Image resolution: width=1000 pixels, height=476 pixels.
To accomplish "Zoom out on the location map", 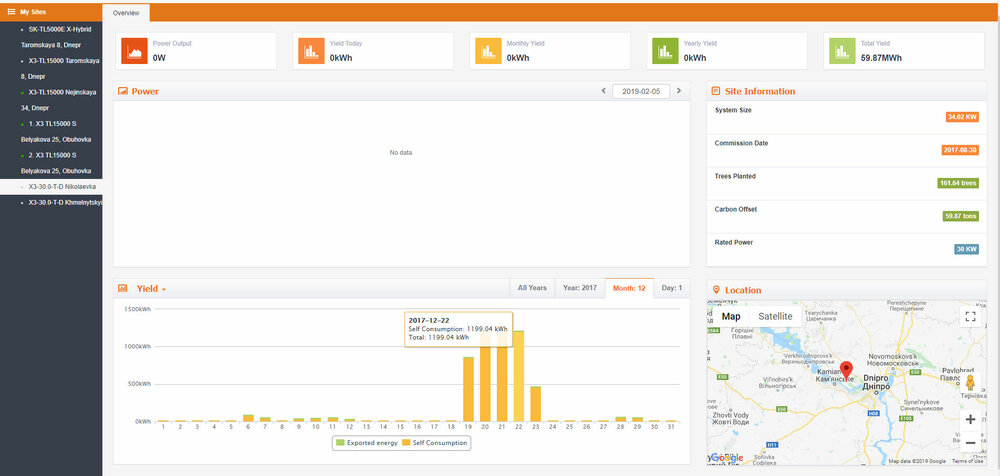I will click(970, 442).
